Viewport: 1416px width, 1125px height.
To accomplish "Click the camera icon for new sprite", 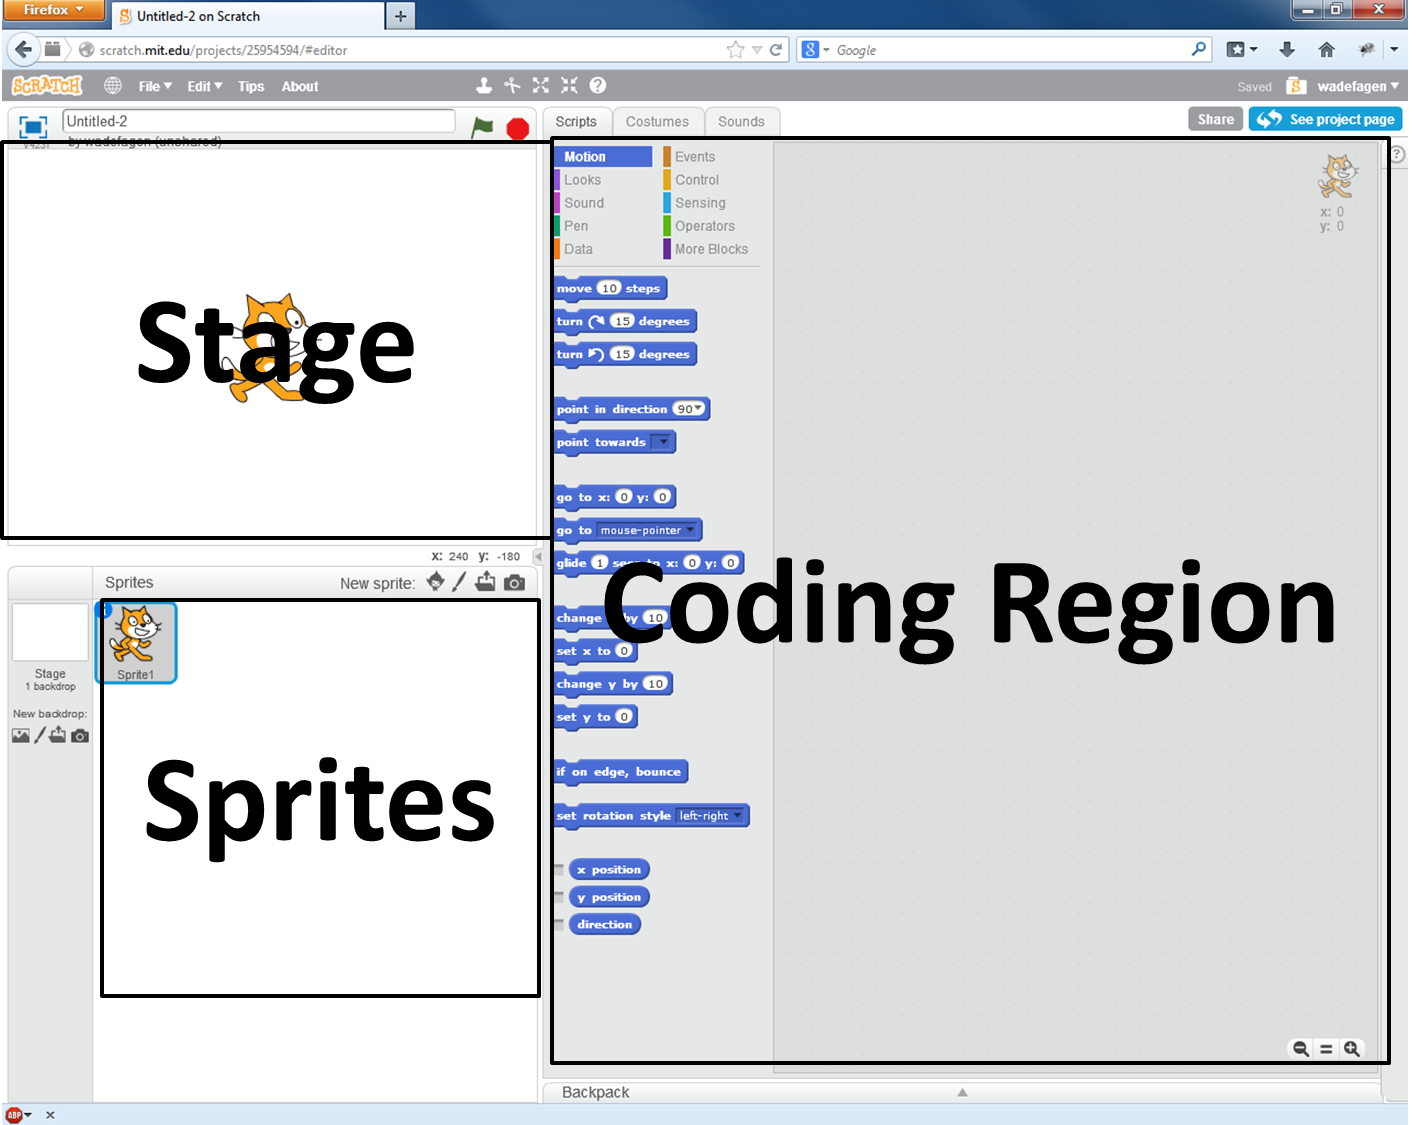I will point(514,583).
